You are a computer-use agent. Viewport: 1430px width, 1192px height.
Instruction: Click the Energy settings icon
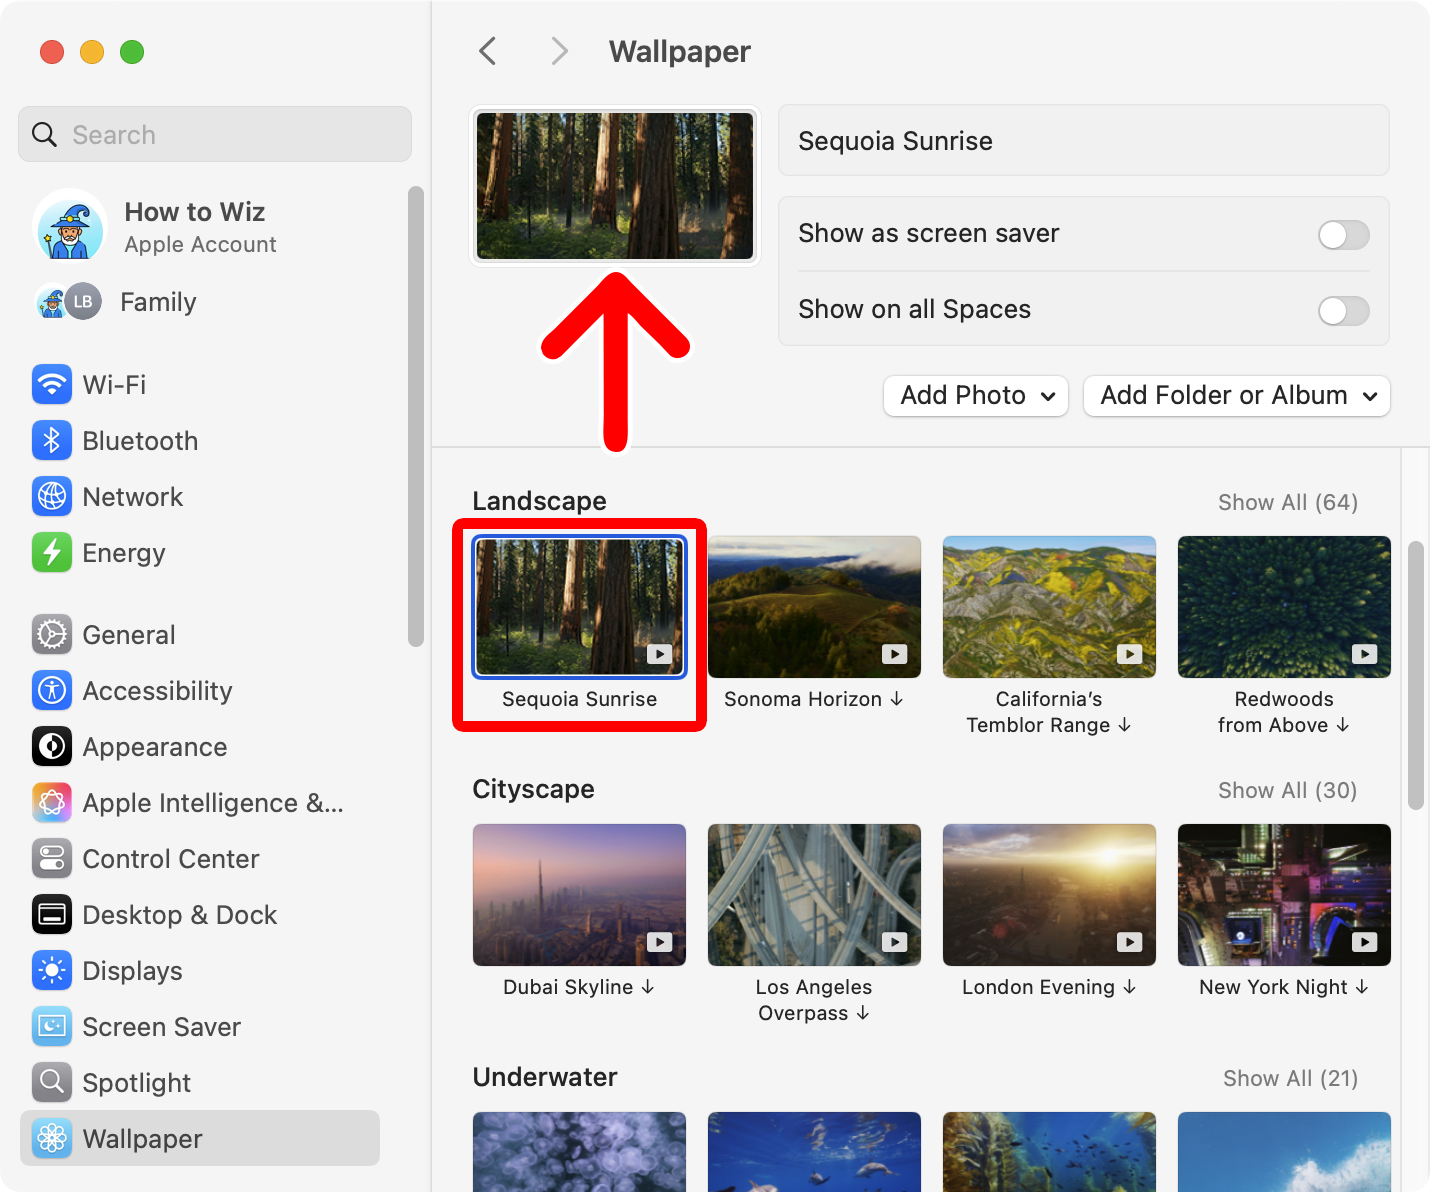(x=52, y=552)
